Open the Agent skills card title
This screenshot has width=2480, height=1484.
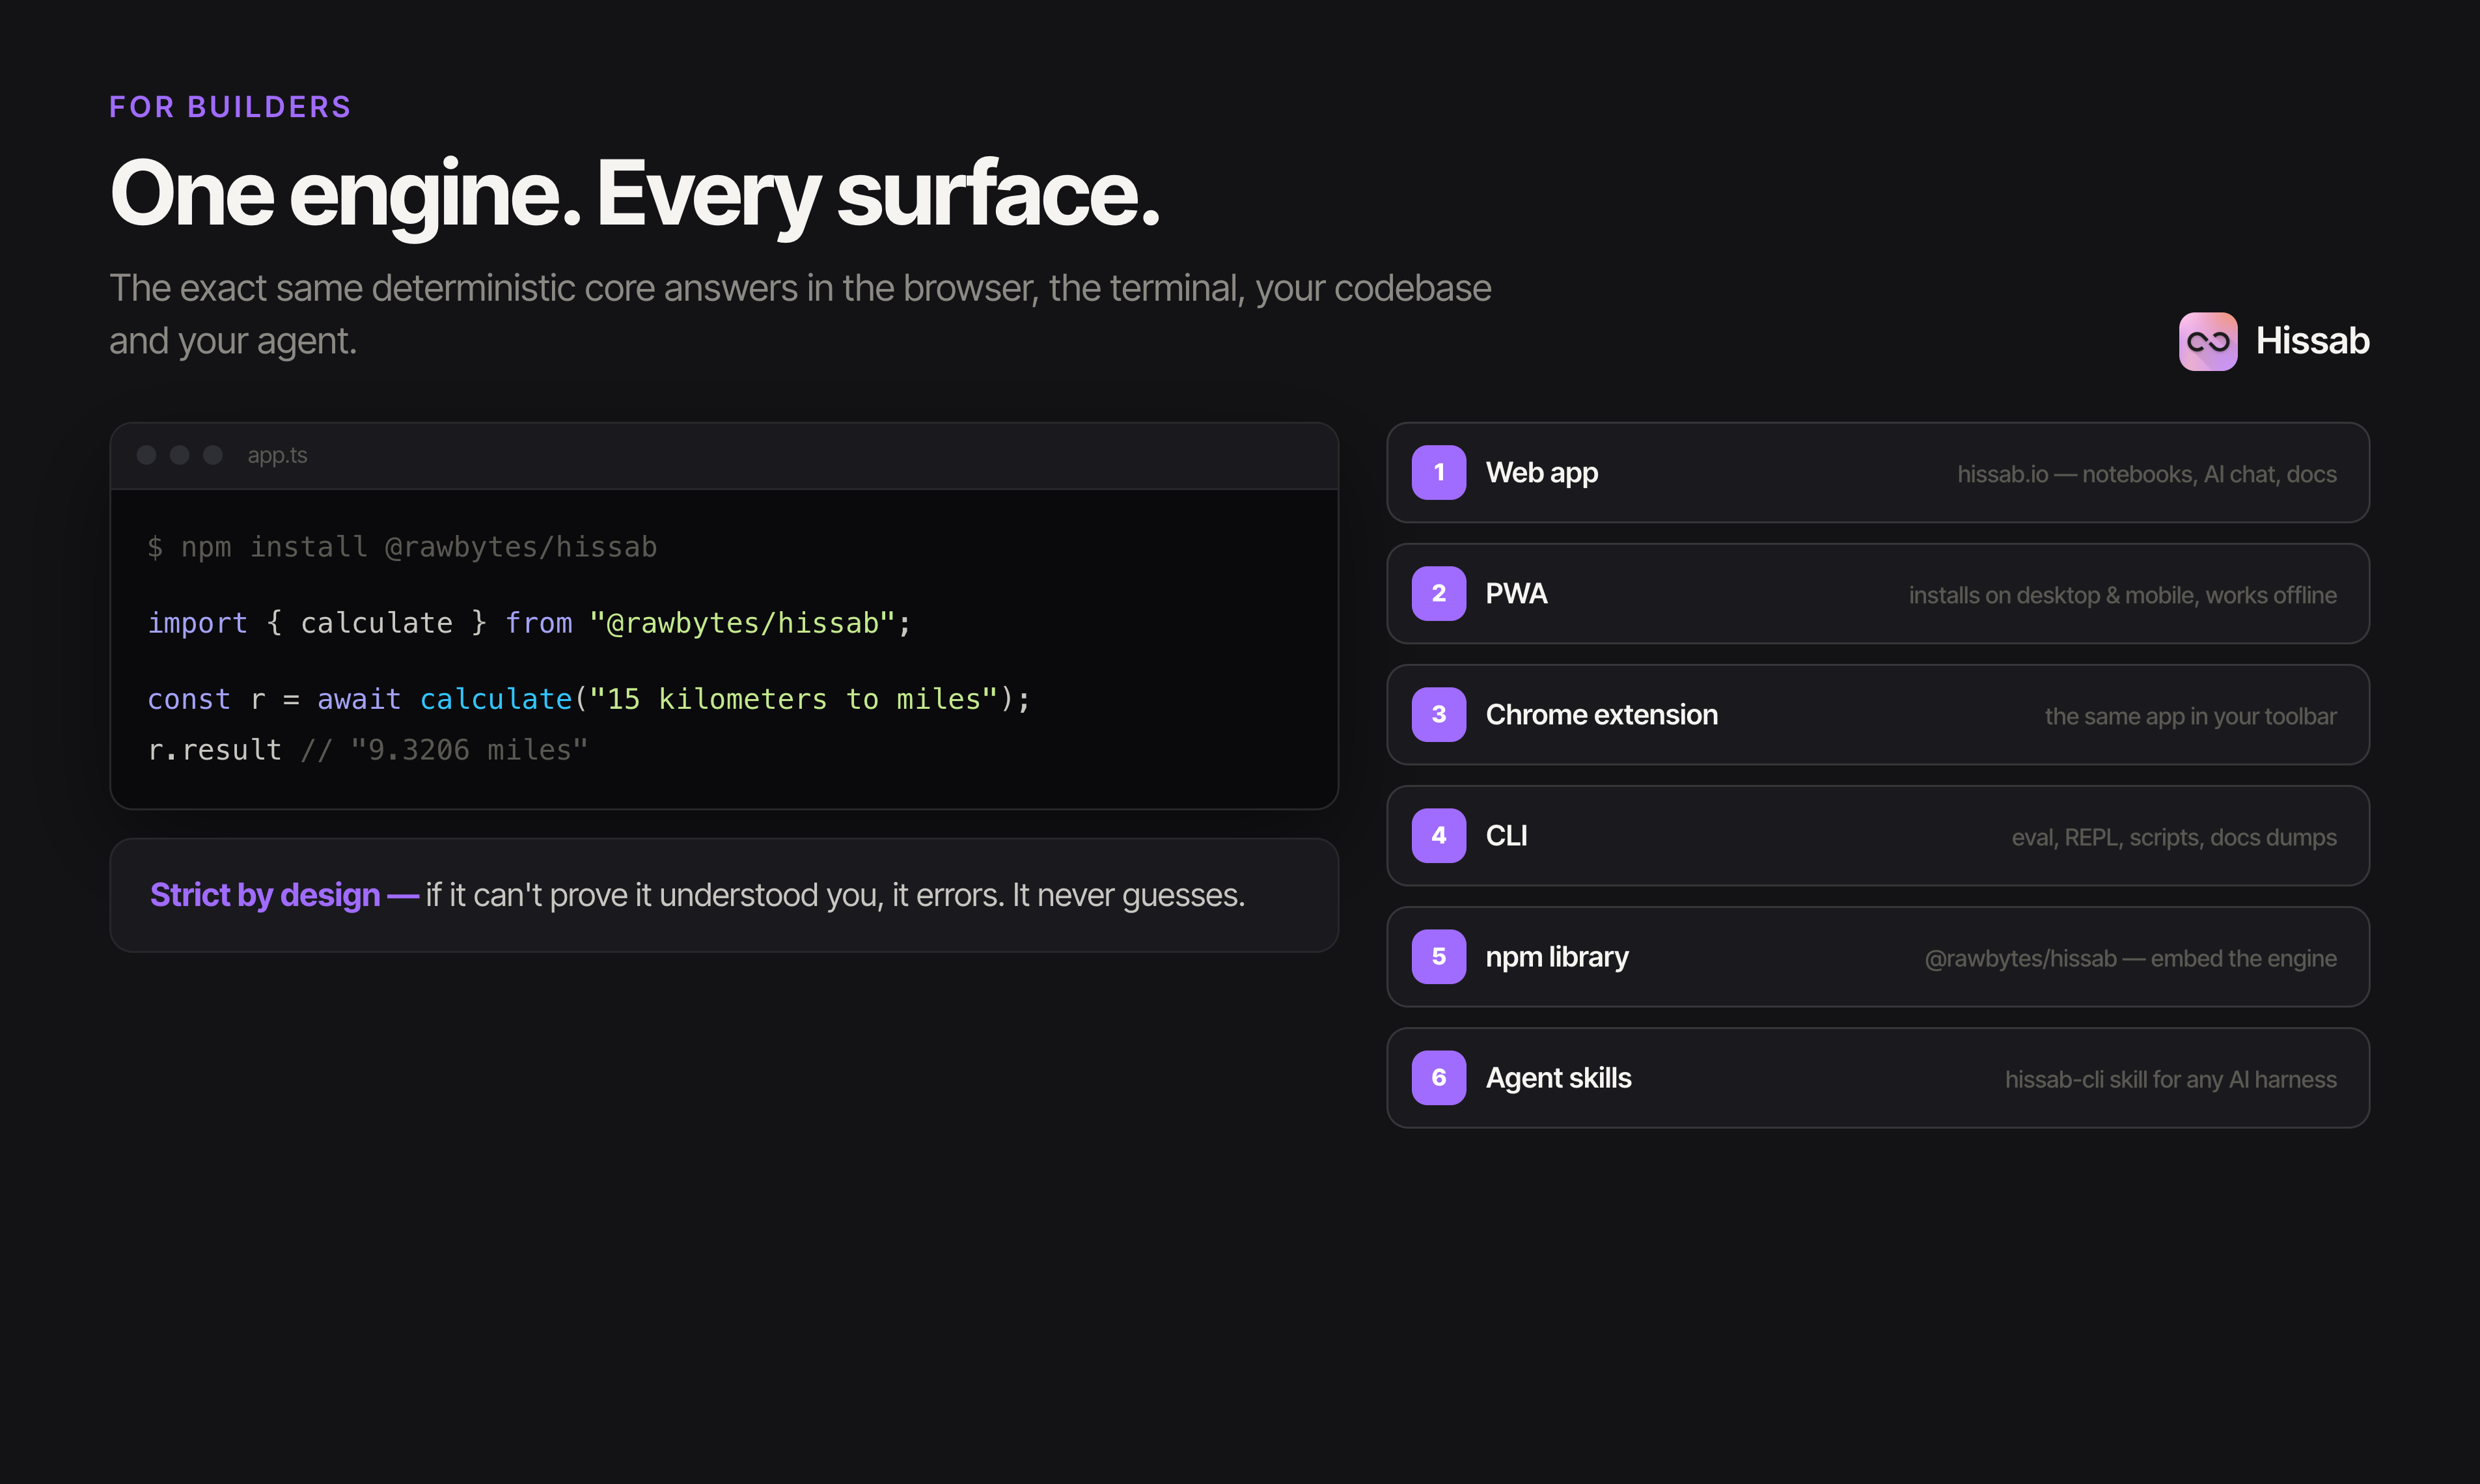coord(1558,1078)
